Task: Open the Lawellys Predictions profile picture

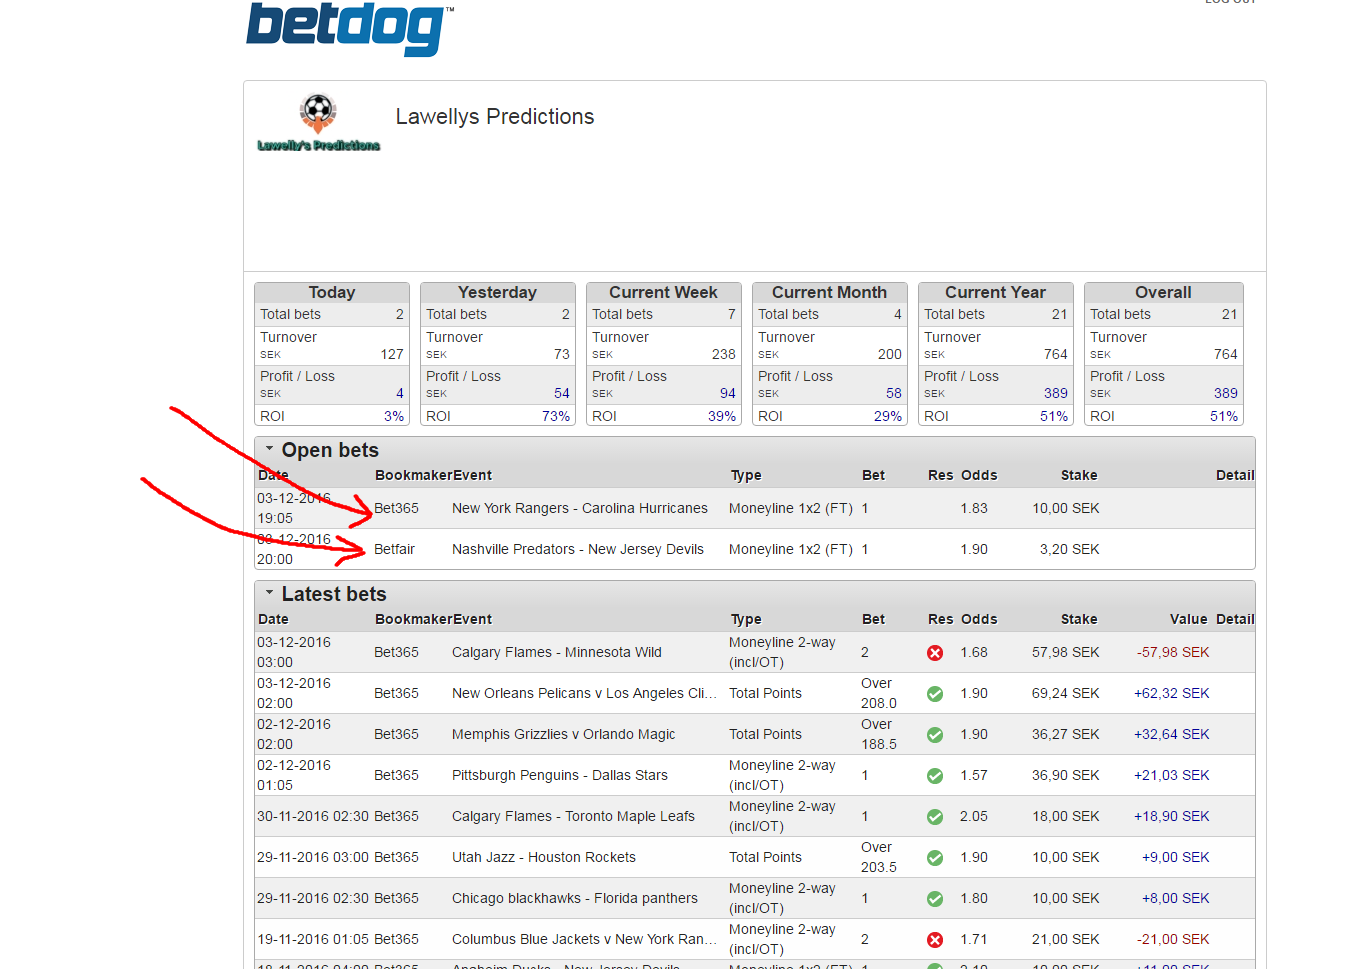Action: pyautogui.click(x=319, y=122)
